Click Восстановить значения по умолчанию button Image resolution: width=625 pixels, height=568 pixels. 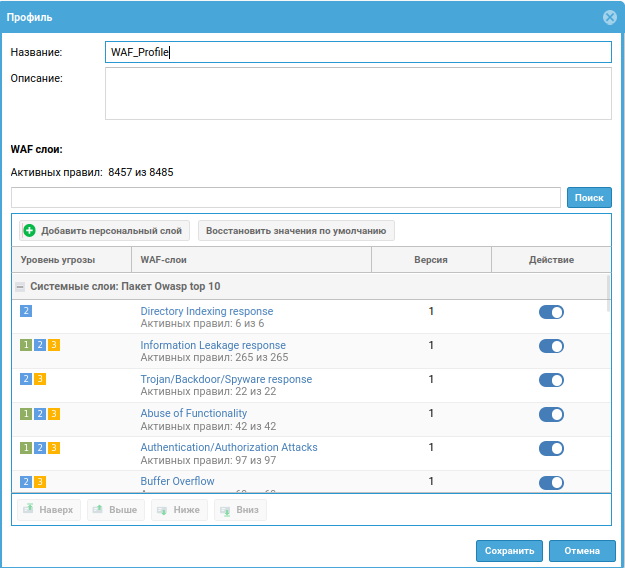(296, 231)
